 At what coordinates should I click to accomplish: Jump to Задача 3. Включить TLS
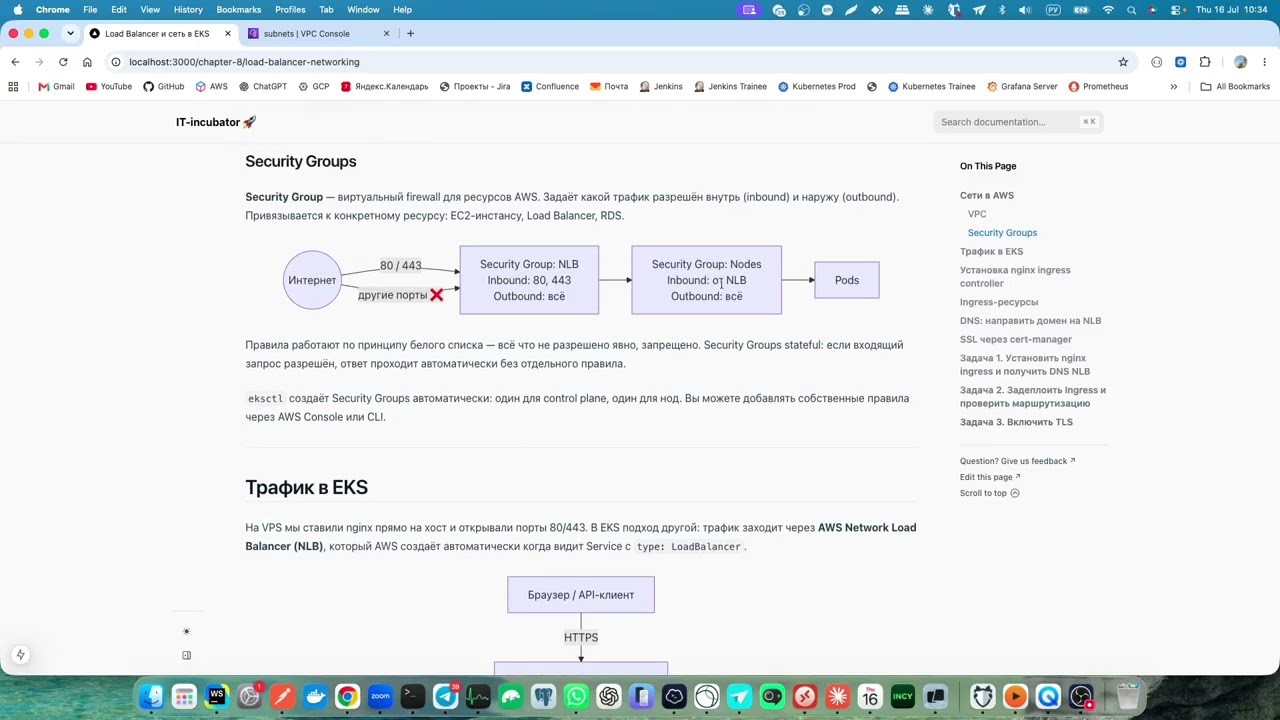[1016, 422]
